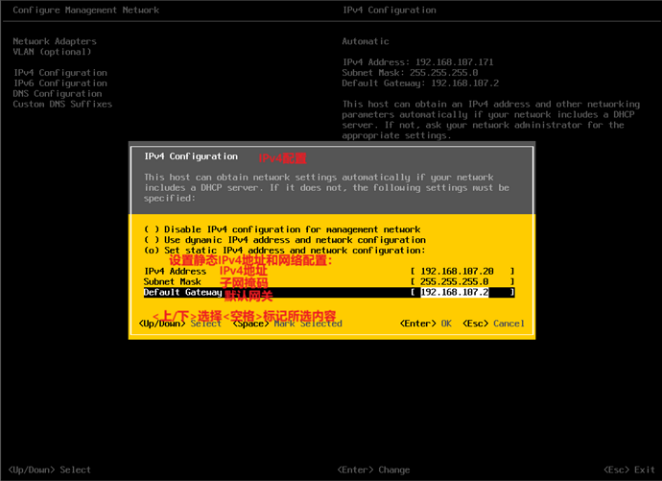662x481 pixels.
Task: Open the VLAN (optional) menu entry
Action: 51,52
